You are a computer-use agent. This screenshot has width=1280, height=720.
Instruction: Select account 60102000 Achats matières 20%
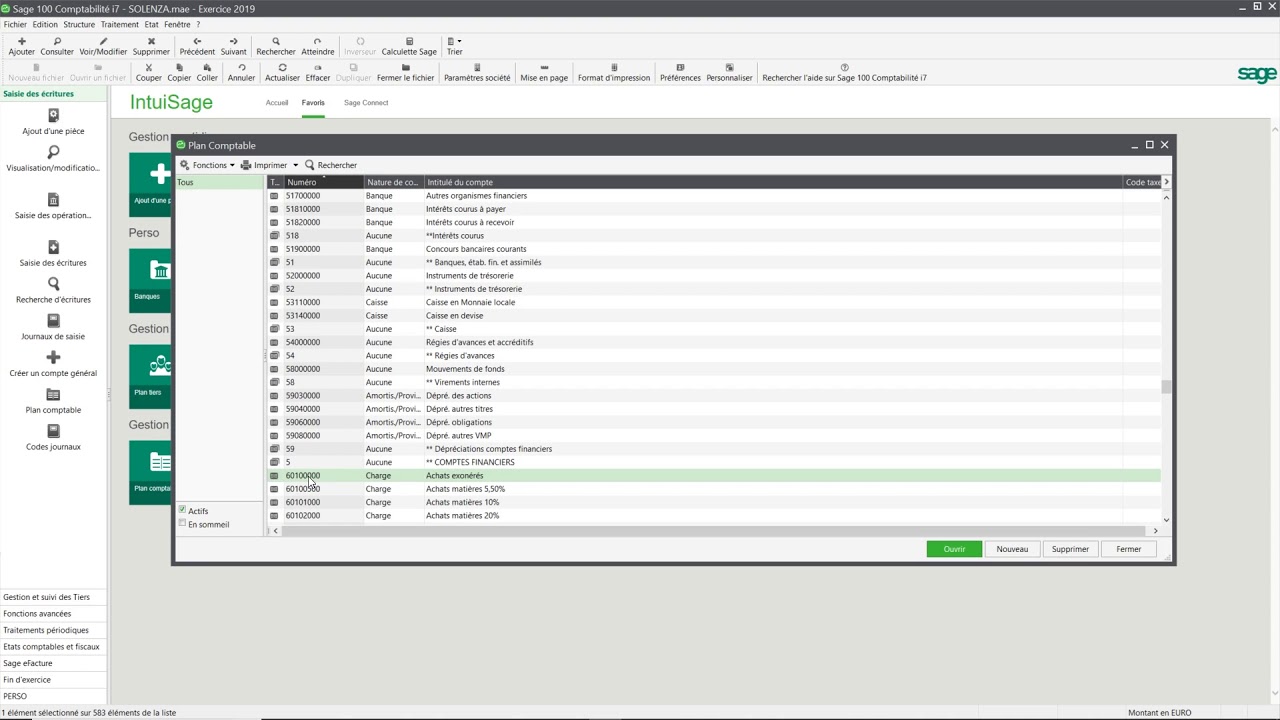[714, 516]
